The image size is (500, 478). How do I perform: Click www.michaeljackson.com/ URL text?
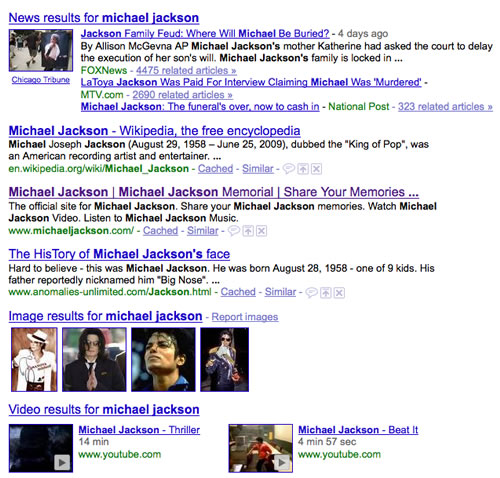(71, 231)
